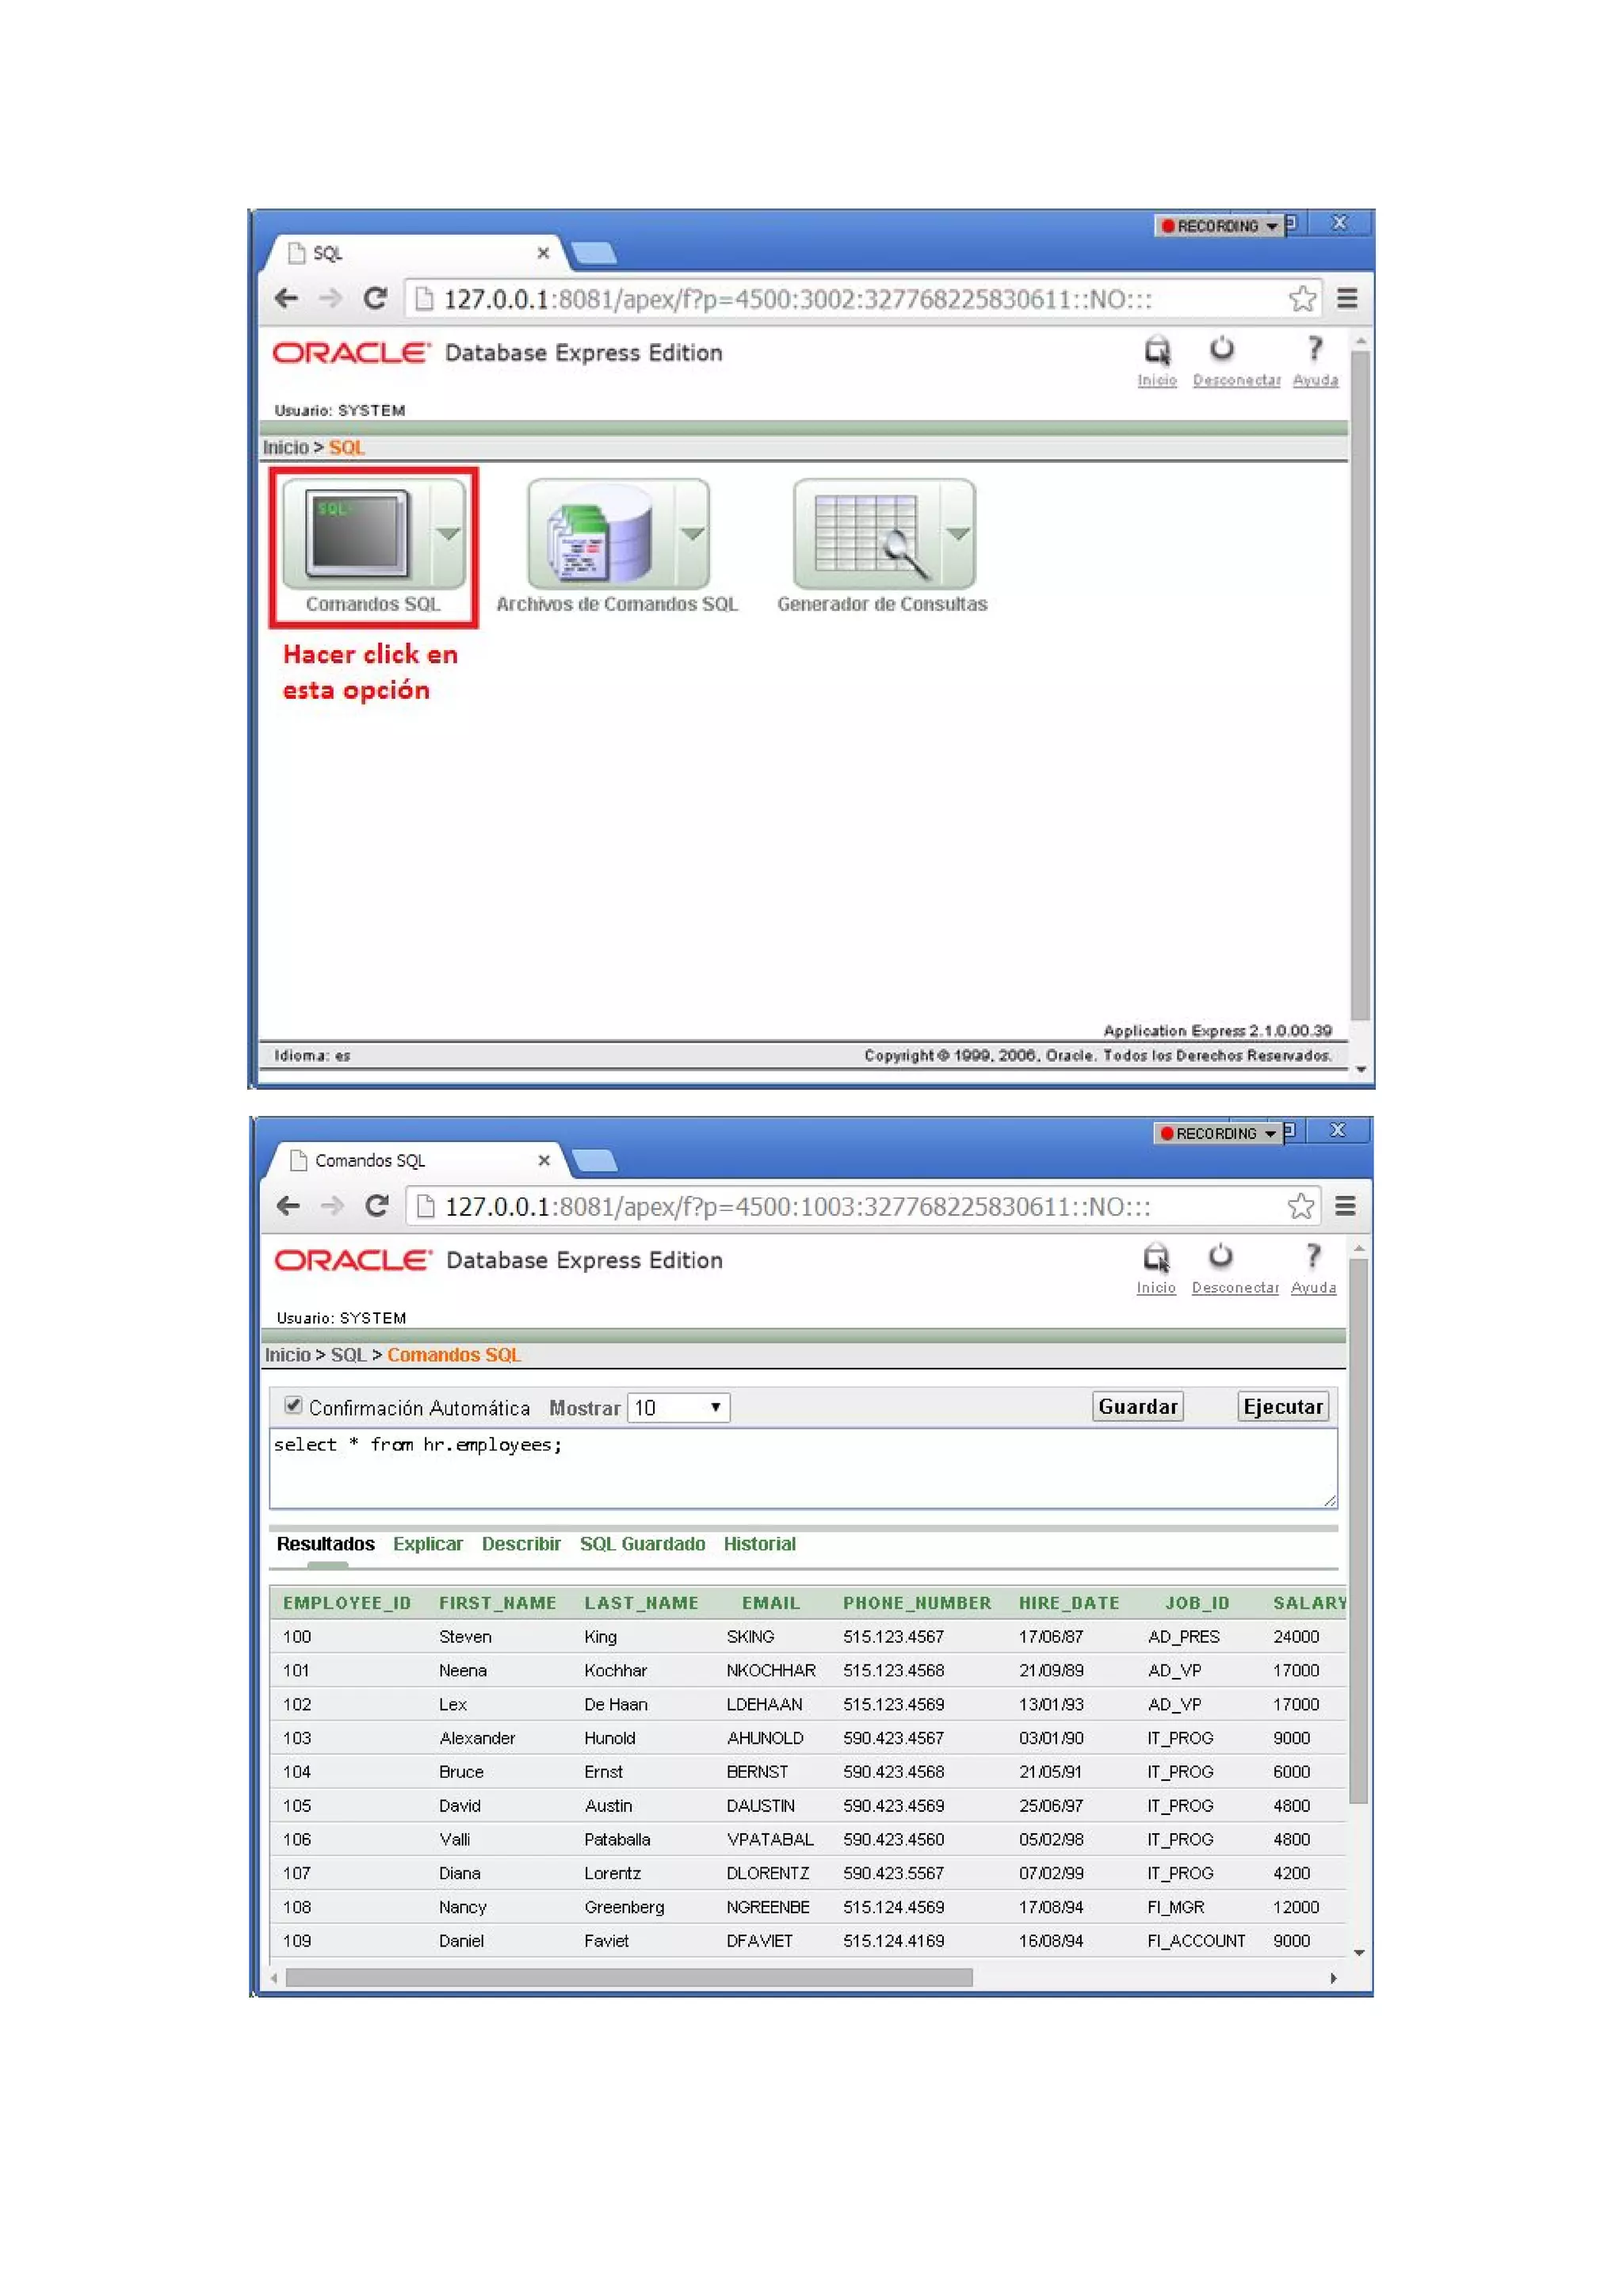Reload the Comandos SQL browser page
This screenshot has width=1623, height=2296.
point(376,1205)
